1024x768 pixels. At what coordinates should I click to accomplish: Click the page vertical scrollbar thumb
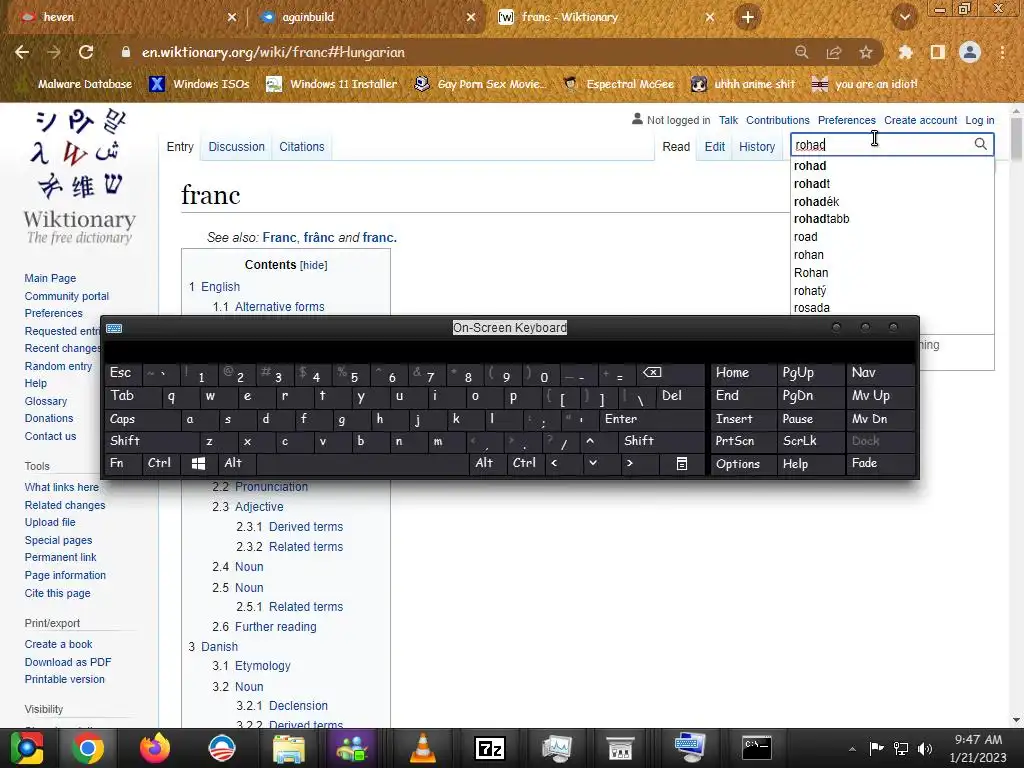pyautogui.click(x=1016, y=138)
